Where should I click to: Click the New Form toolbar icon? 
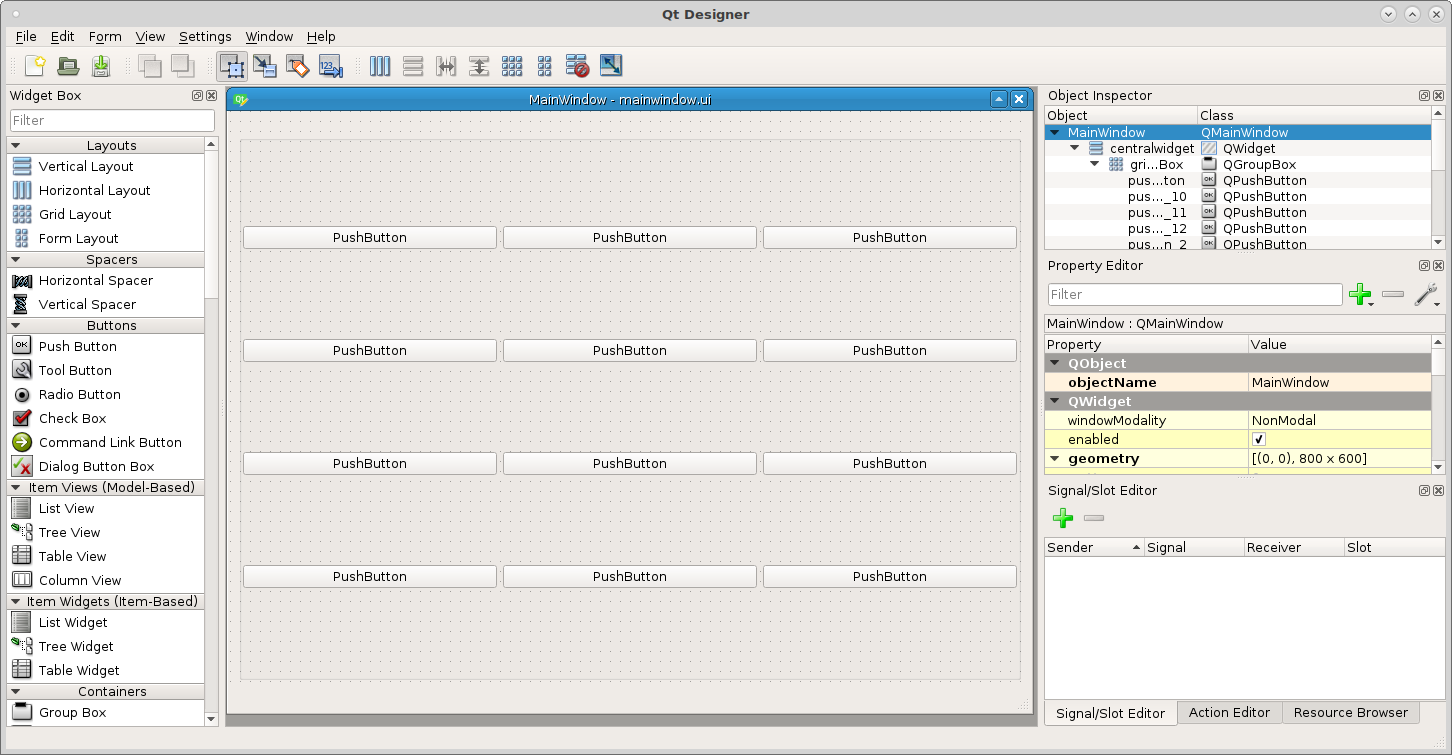coord(35,66)
